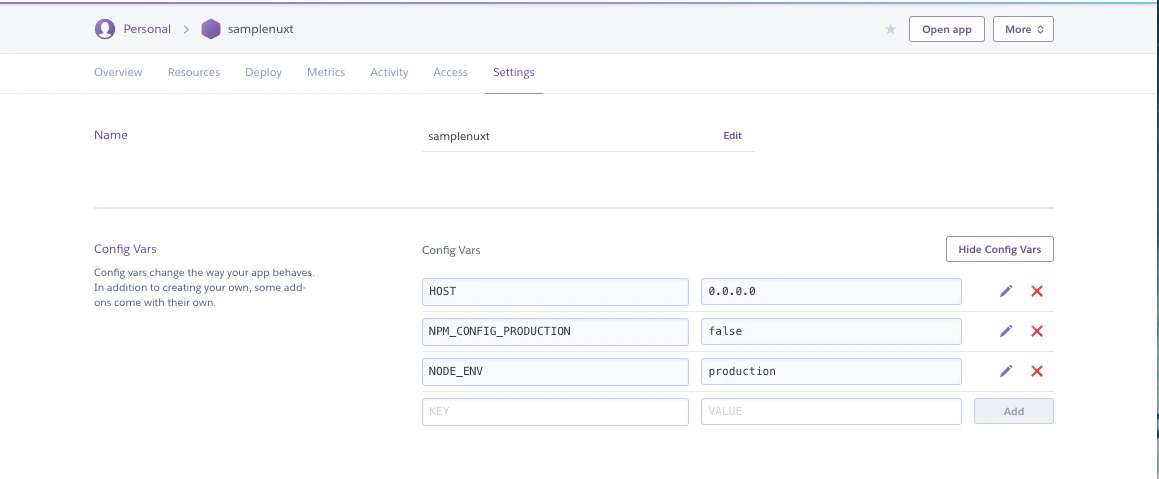
Task: Open the More dropdown menu
Action: point(1023,29)
